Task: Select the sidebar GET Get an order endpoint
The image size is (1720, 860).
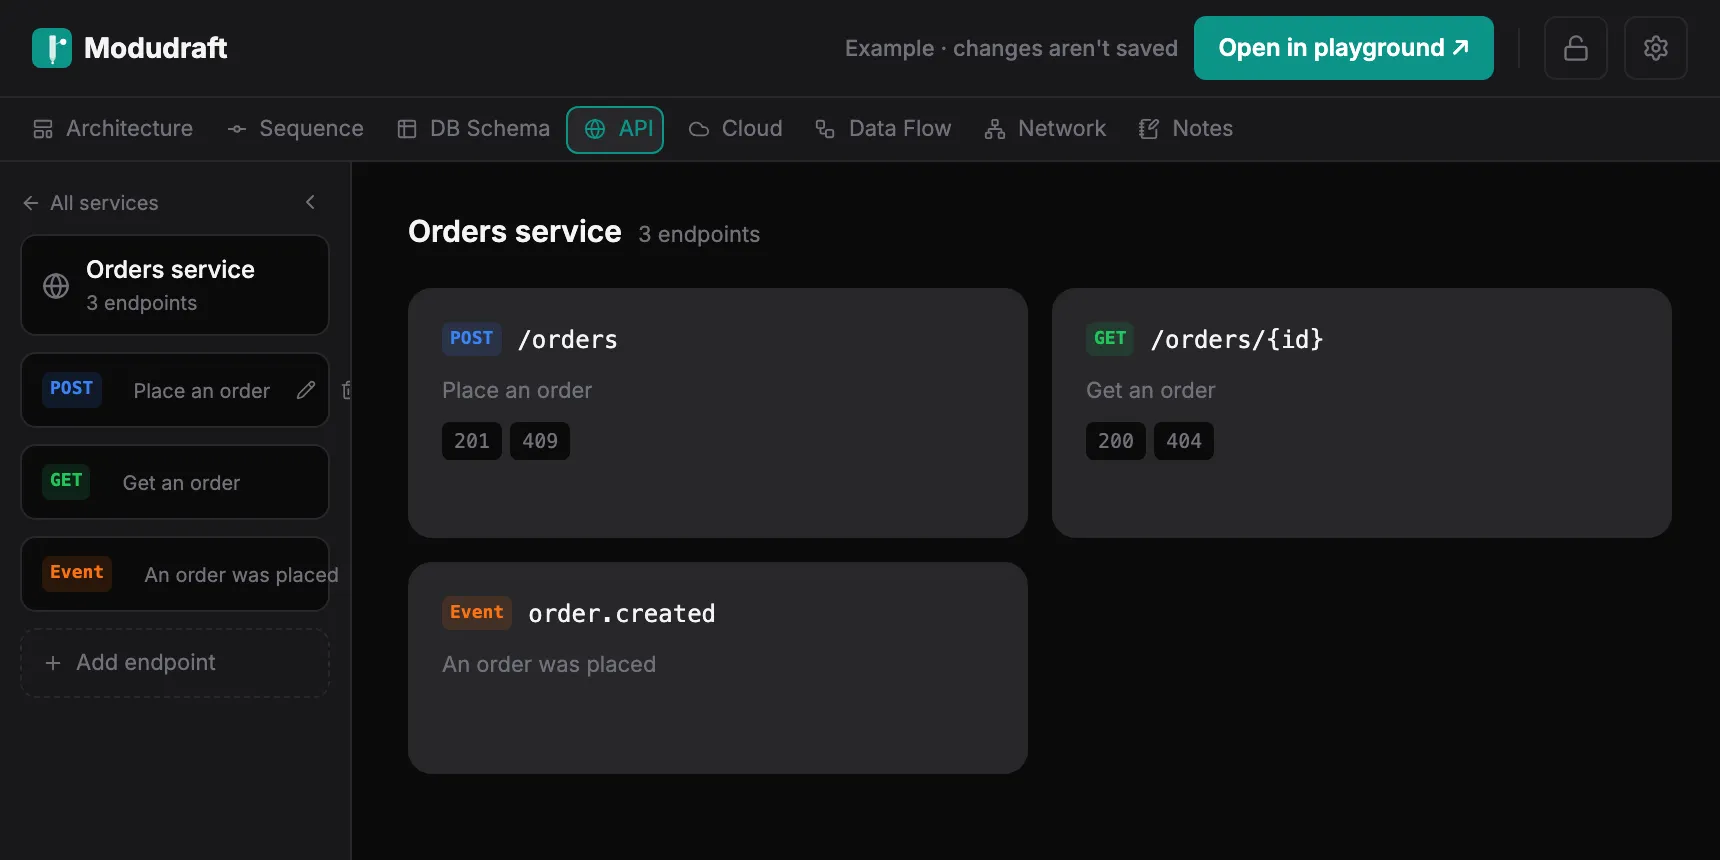Action: 175,482
